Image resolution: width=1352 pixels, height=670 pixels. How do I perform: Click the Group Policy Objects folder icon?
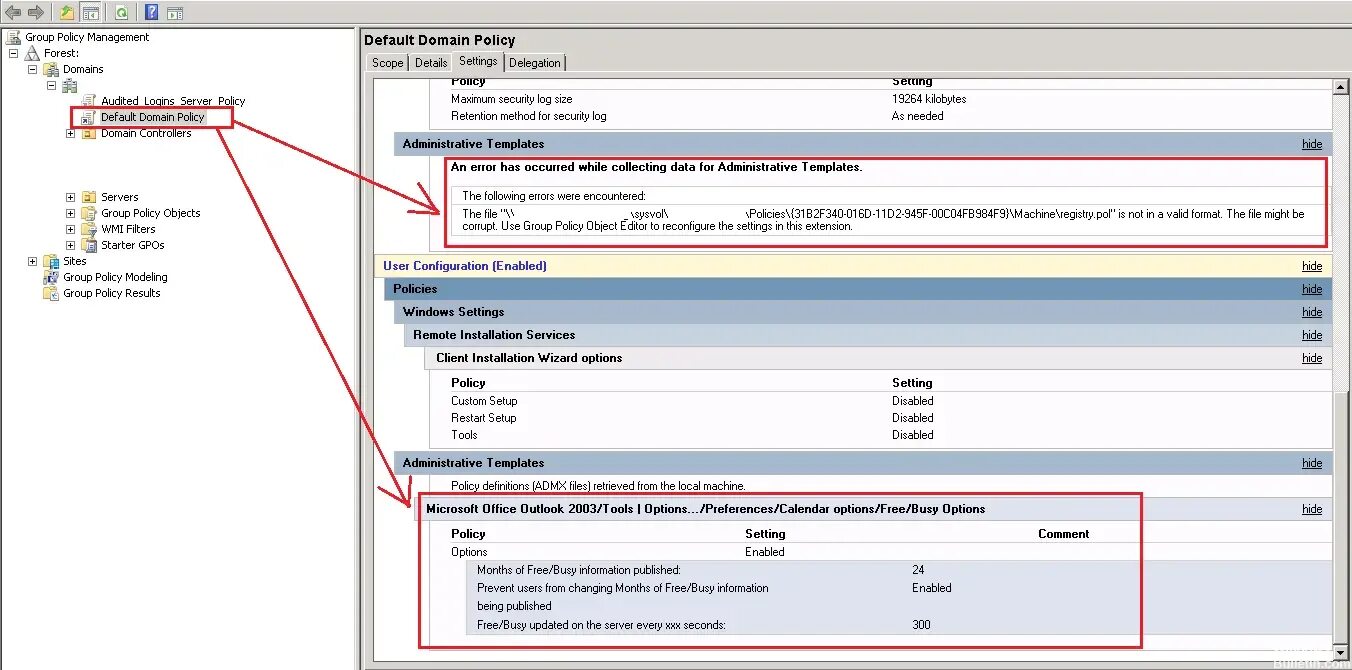[x=89, y=213]
